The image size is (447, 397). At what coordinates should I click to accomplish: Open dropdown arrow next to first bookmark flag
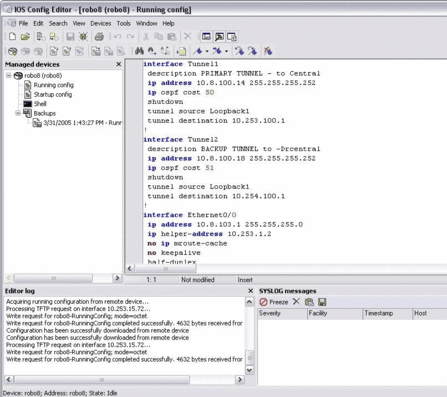[x=207, y=51]
